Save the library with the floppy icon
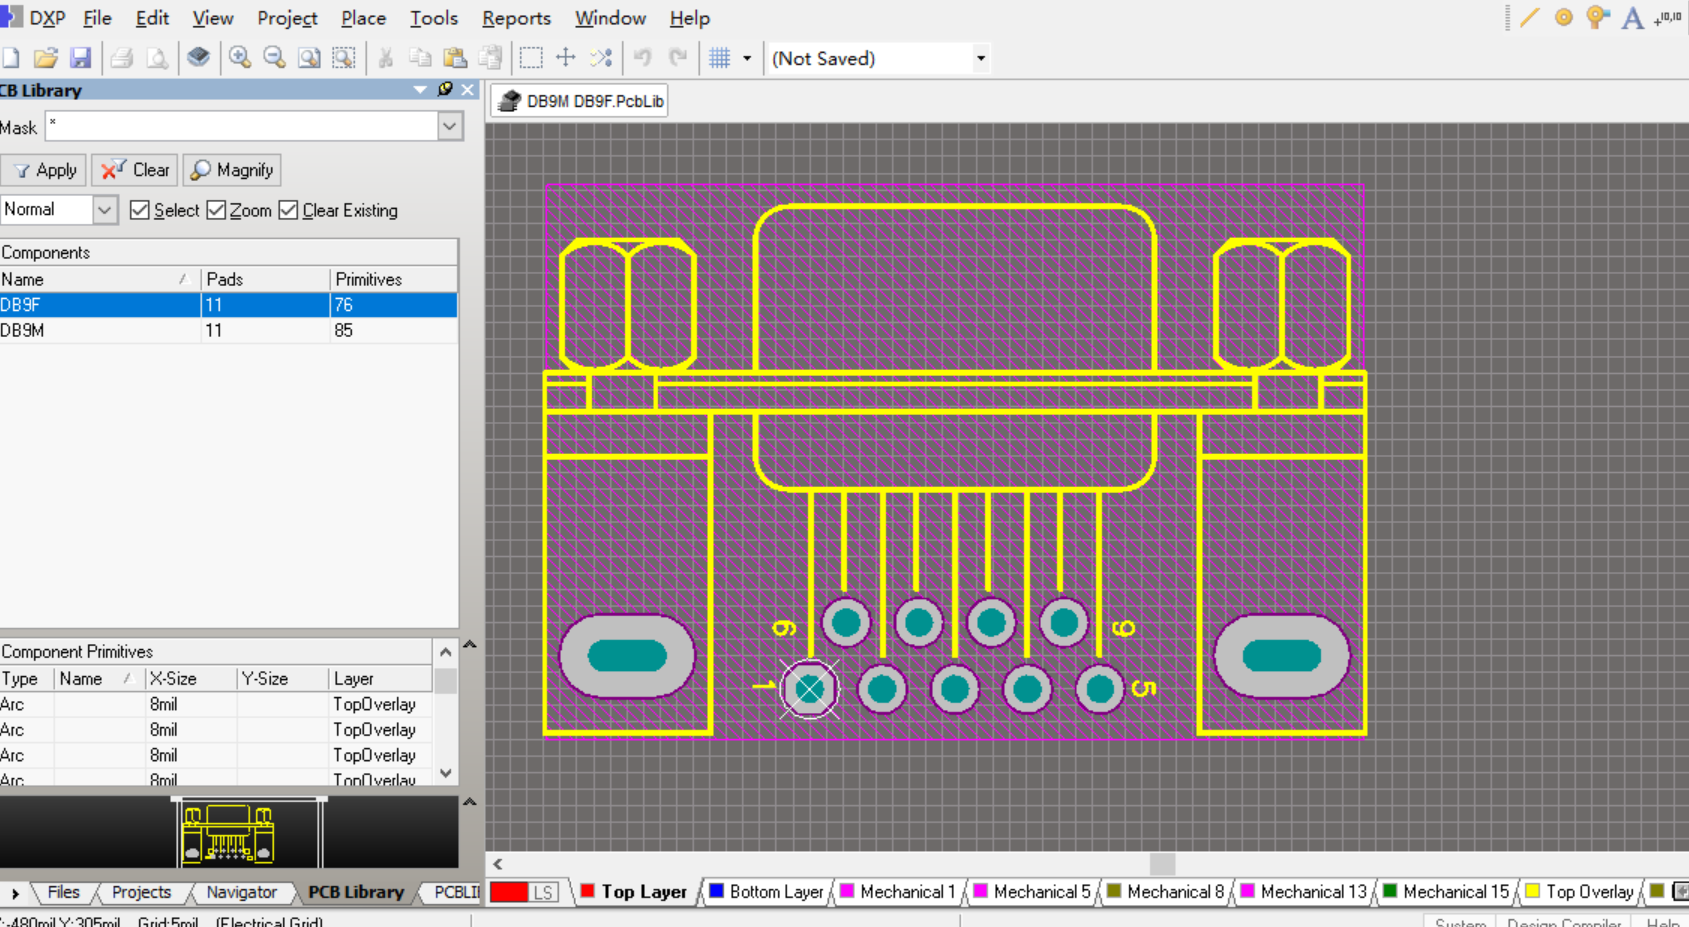The image size is (1689, 927). pyautogui.click(x=80, y=58)
